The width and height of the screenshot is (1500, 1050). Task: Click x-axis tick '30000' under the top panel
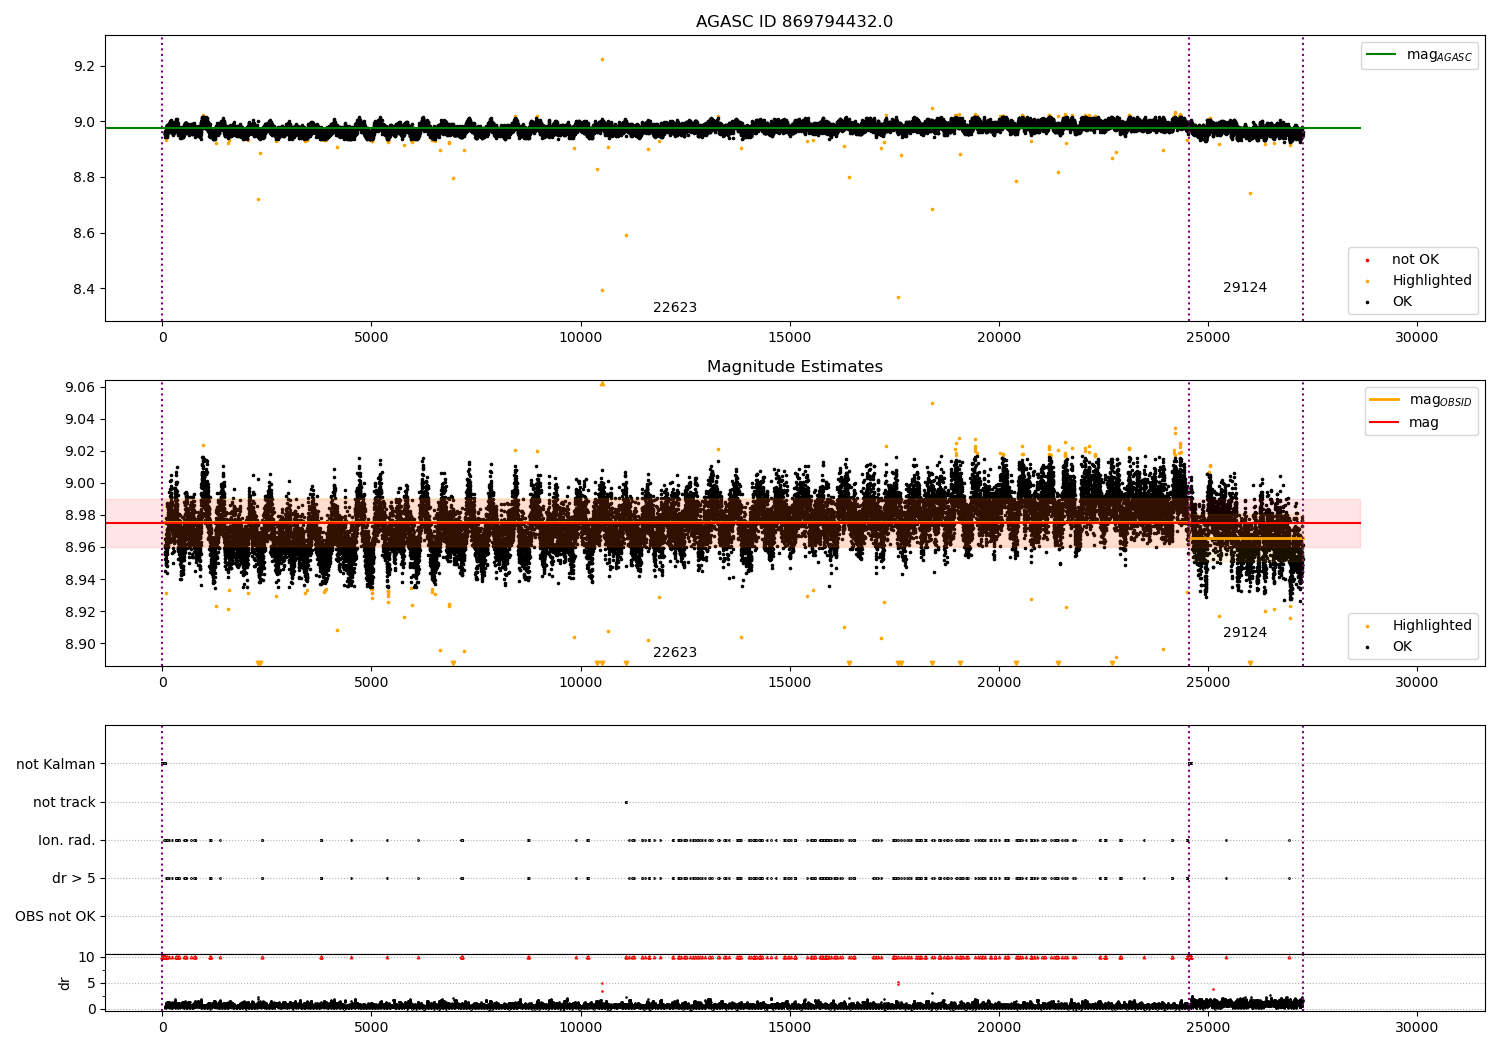1417,338
